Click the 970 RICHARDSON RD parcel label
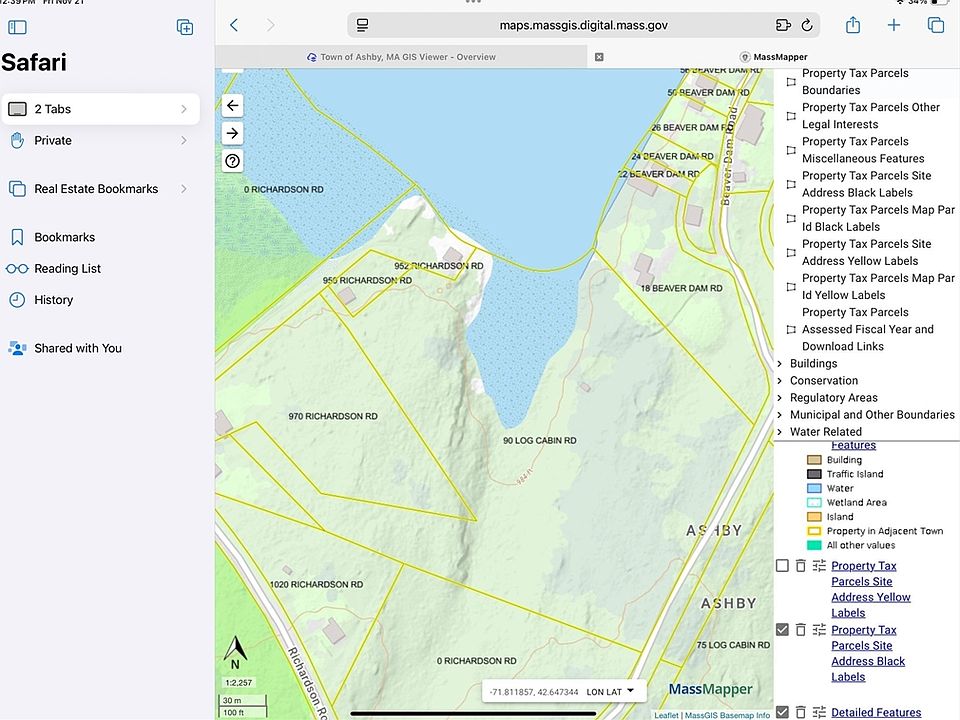This screenshot has width=960, height=720. [x=333, y=416]
